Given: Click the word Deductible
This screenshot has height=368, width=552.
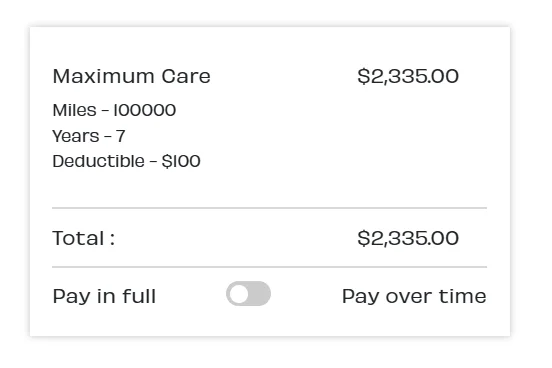Looking at the screenshot, I should point(99,161).
